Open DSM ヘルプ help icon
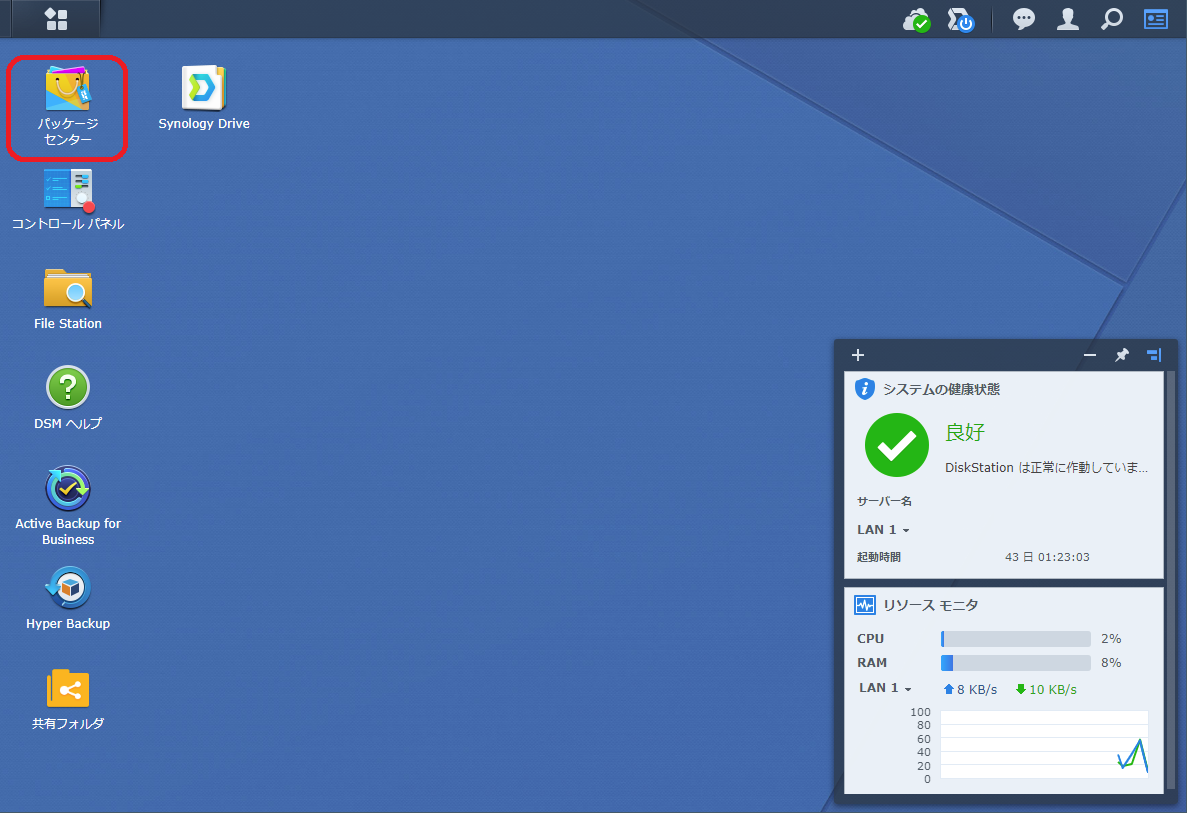 pos(67,399)
